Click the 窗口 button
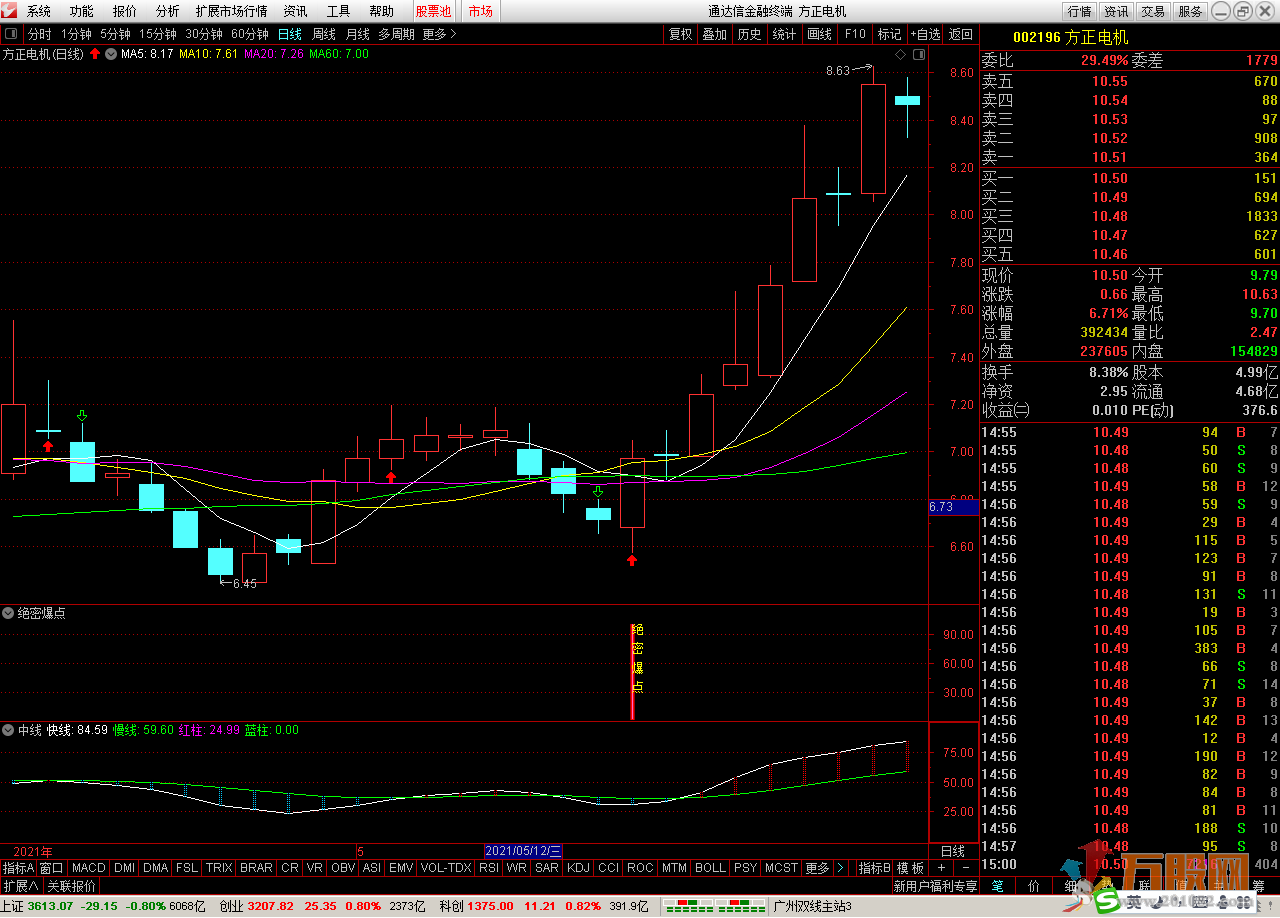The height and width of the screenshot is (918, 1280). click(x=52, y=868)
